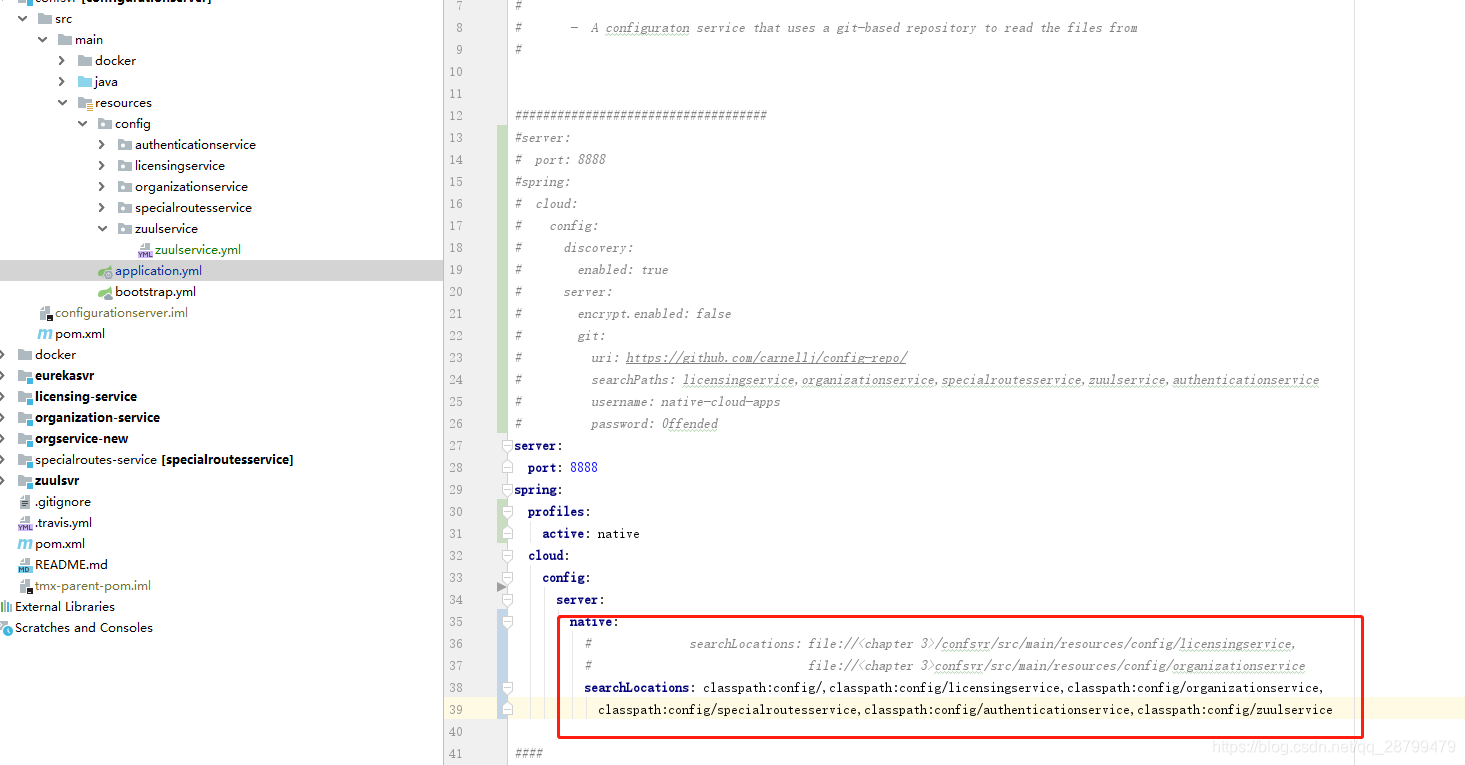Click the searchLocations key on line 38
Image resolution: width=1465 pixels, height=765 pixels.
click(637, 688)
